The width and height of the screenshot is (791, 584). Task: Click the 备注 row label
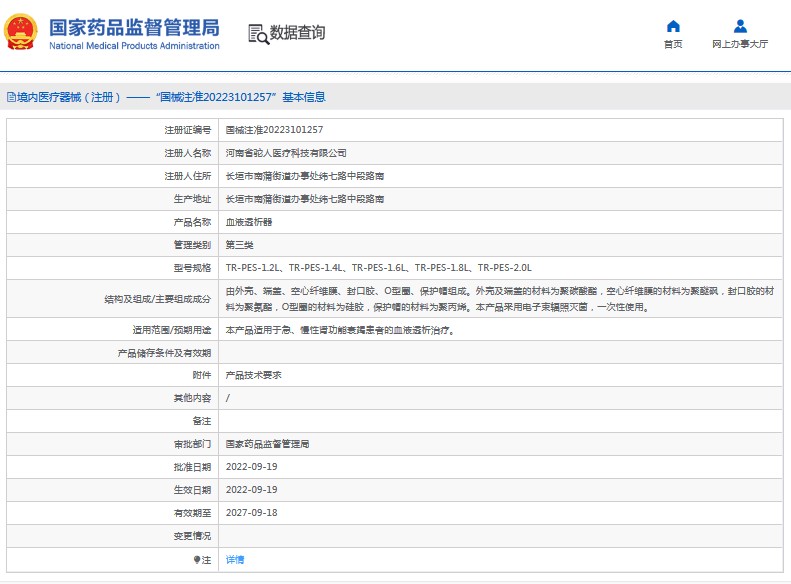coord(202,421)
